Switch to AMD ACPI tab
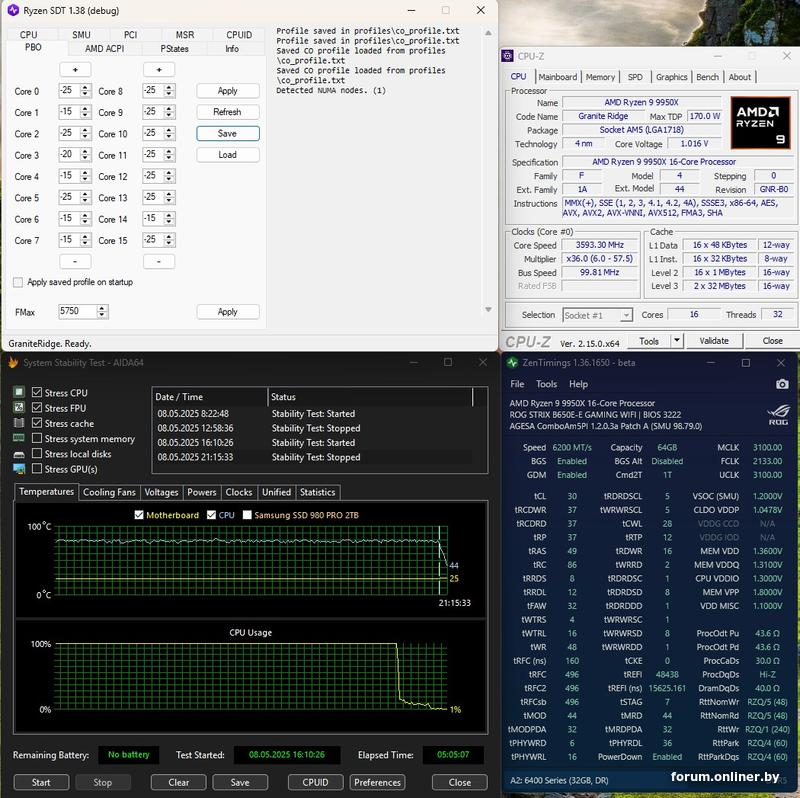This screenshot has height=798, width=800. 104,48
